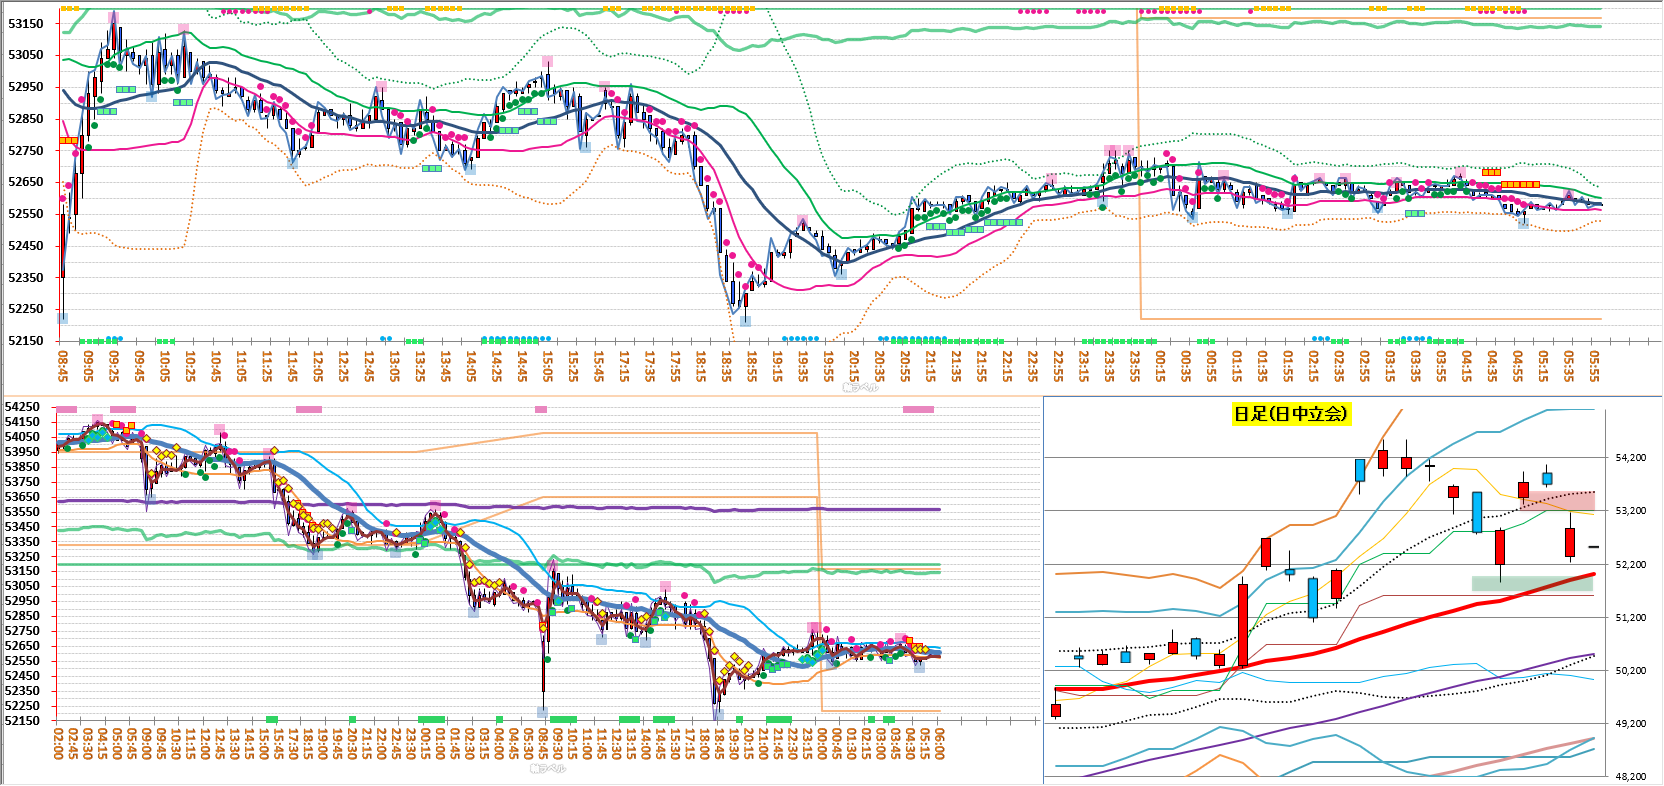Viewport: 1664px width, 786px height.
Task: Click the blue square marker at the 08:45 opening low
Action: coord(62,318)
